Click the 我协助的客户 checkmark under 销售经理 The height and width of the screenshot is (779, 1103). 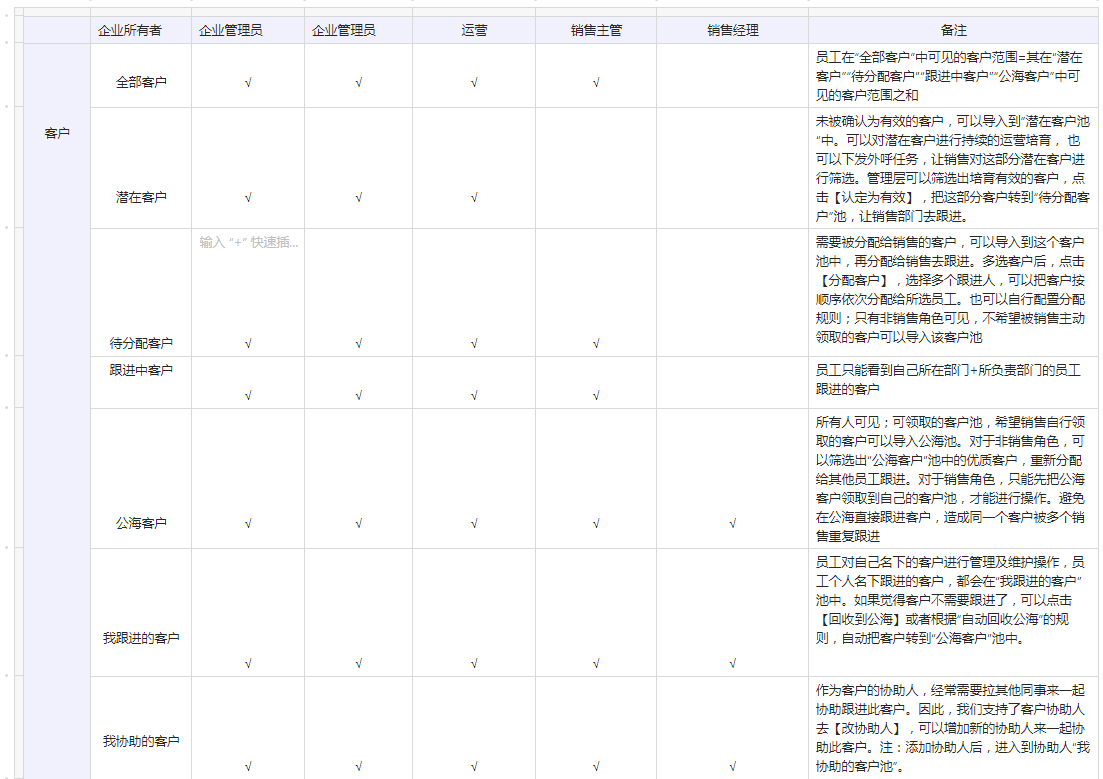point(732,766)
